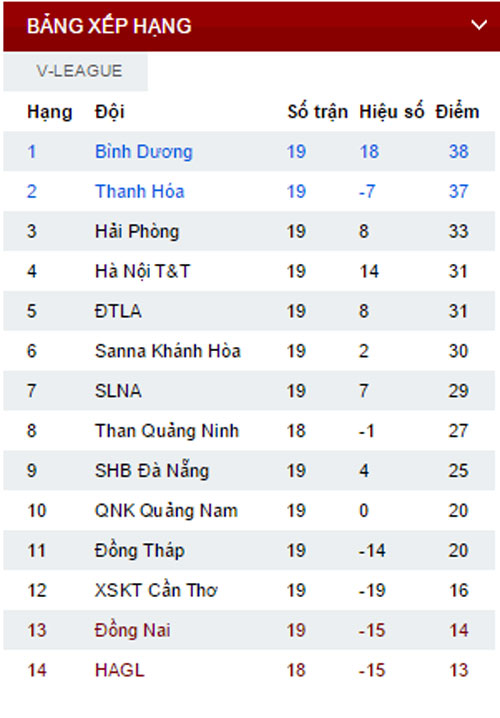This screenshot has width=500, height=718.
Task: Click the Điểm column header
Action: (x=457, y=112)
